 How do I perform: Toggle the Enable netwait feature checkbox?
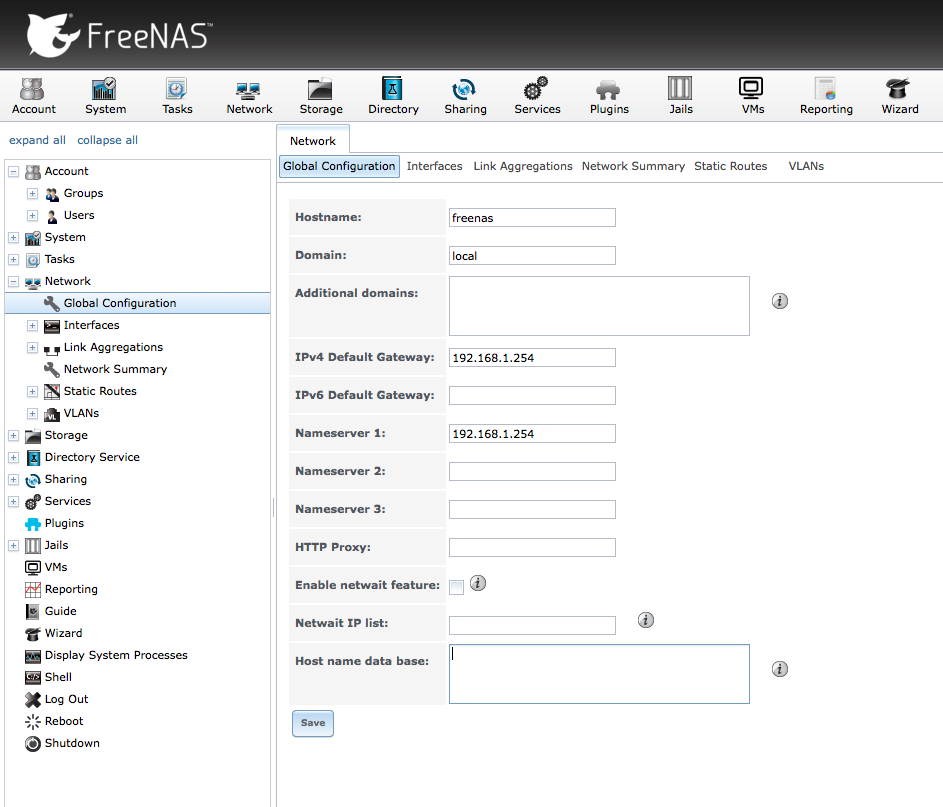456,587
